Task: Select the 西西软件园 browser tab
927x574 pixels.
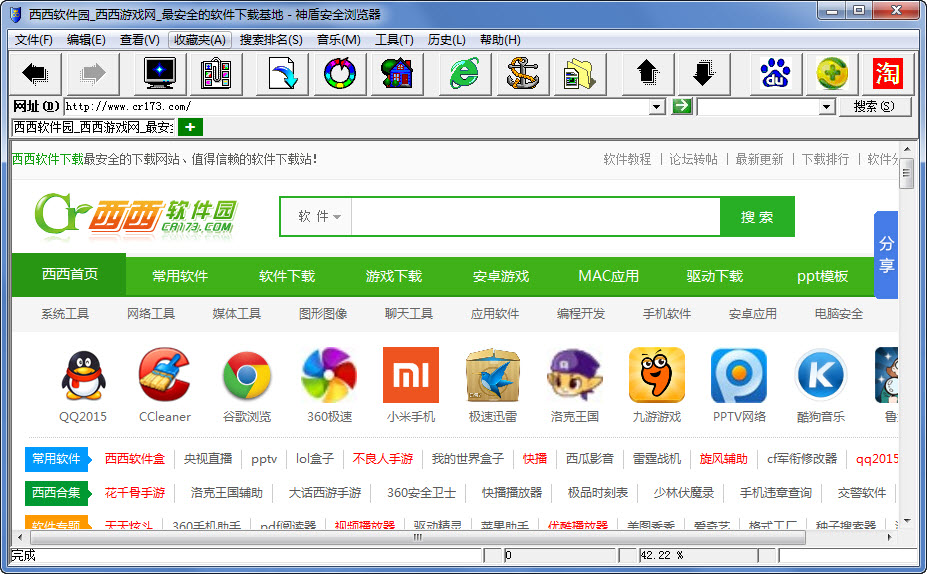Action: (93, 127)
